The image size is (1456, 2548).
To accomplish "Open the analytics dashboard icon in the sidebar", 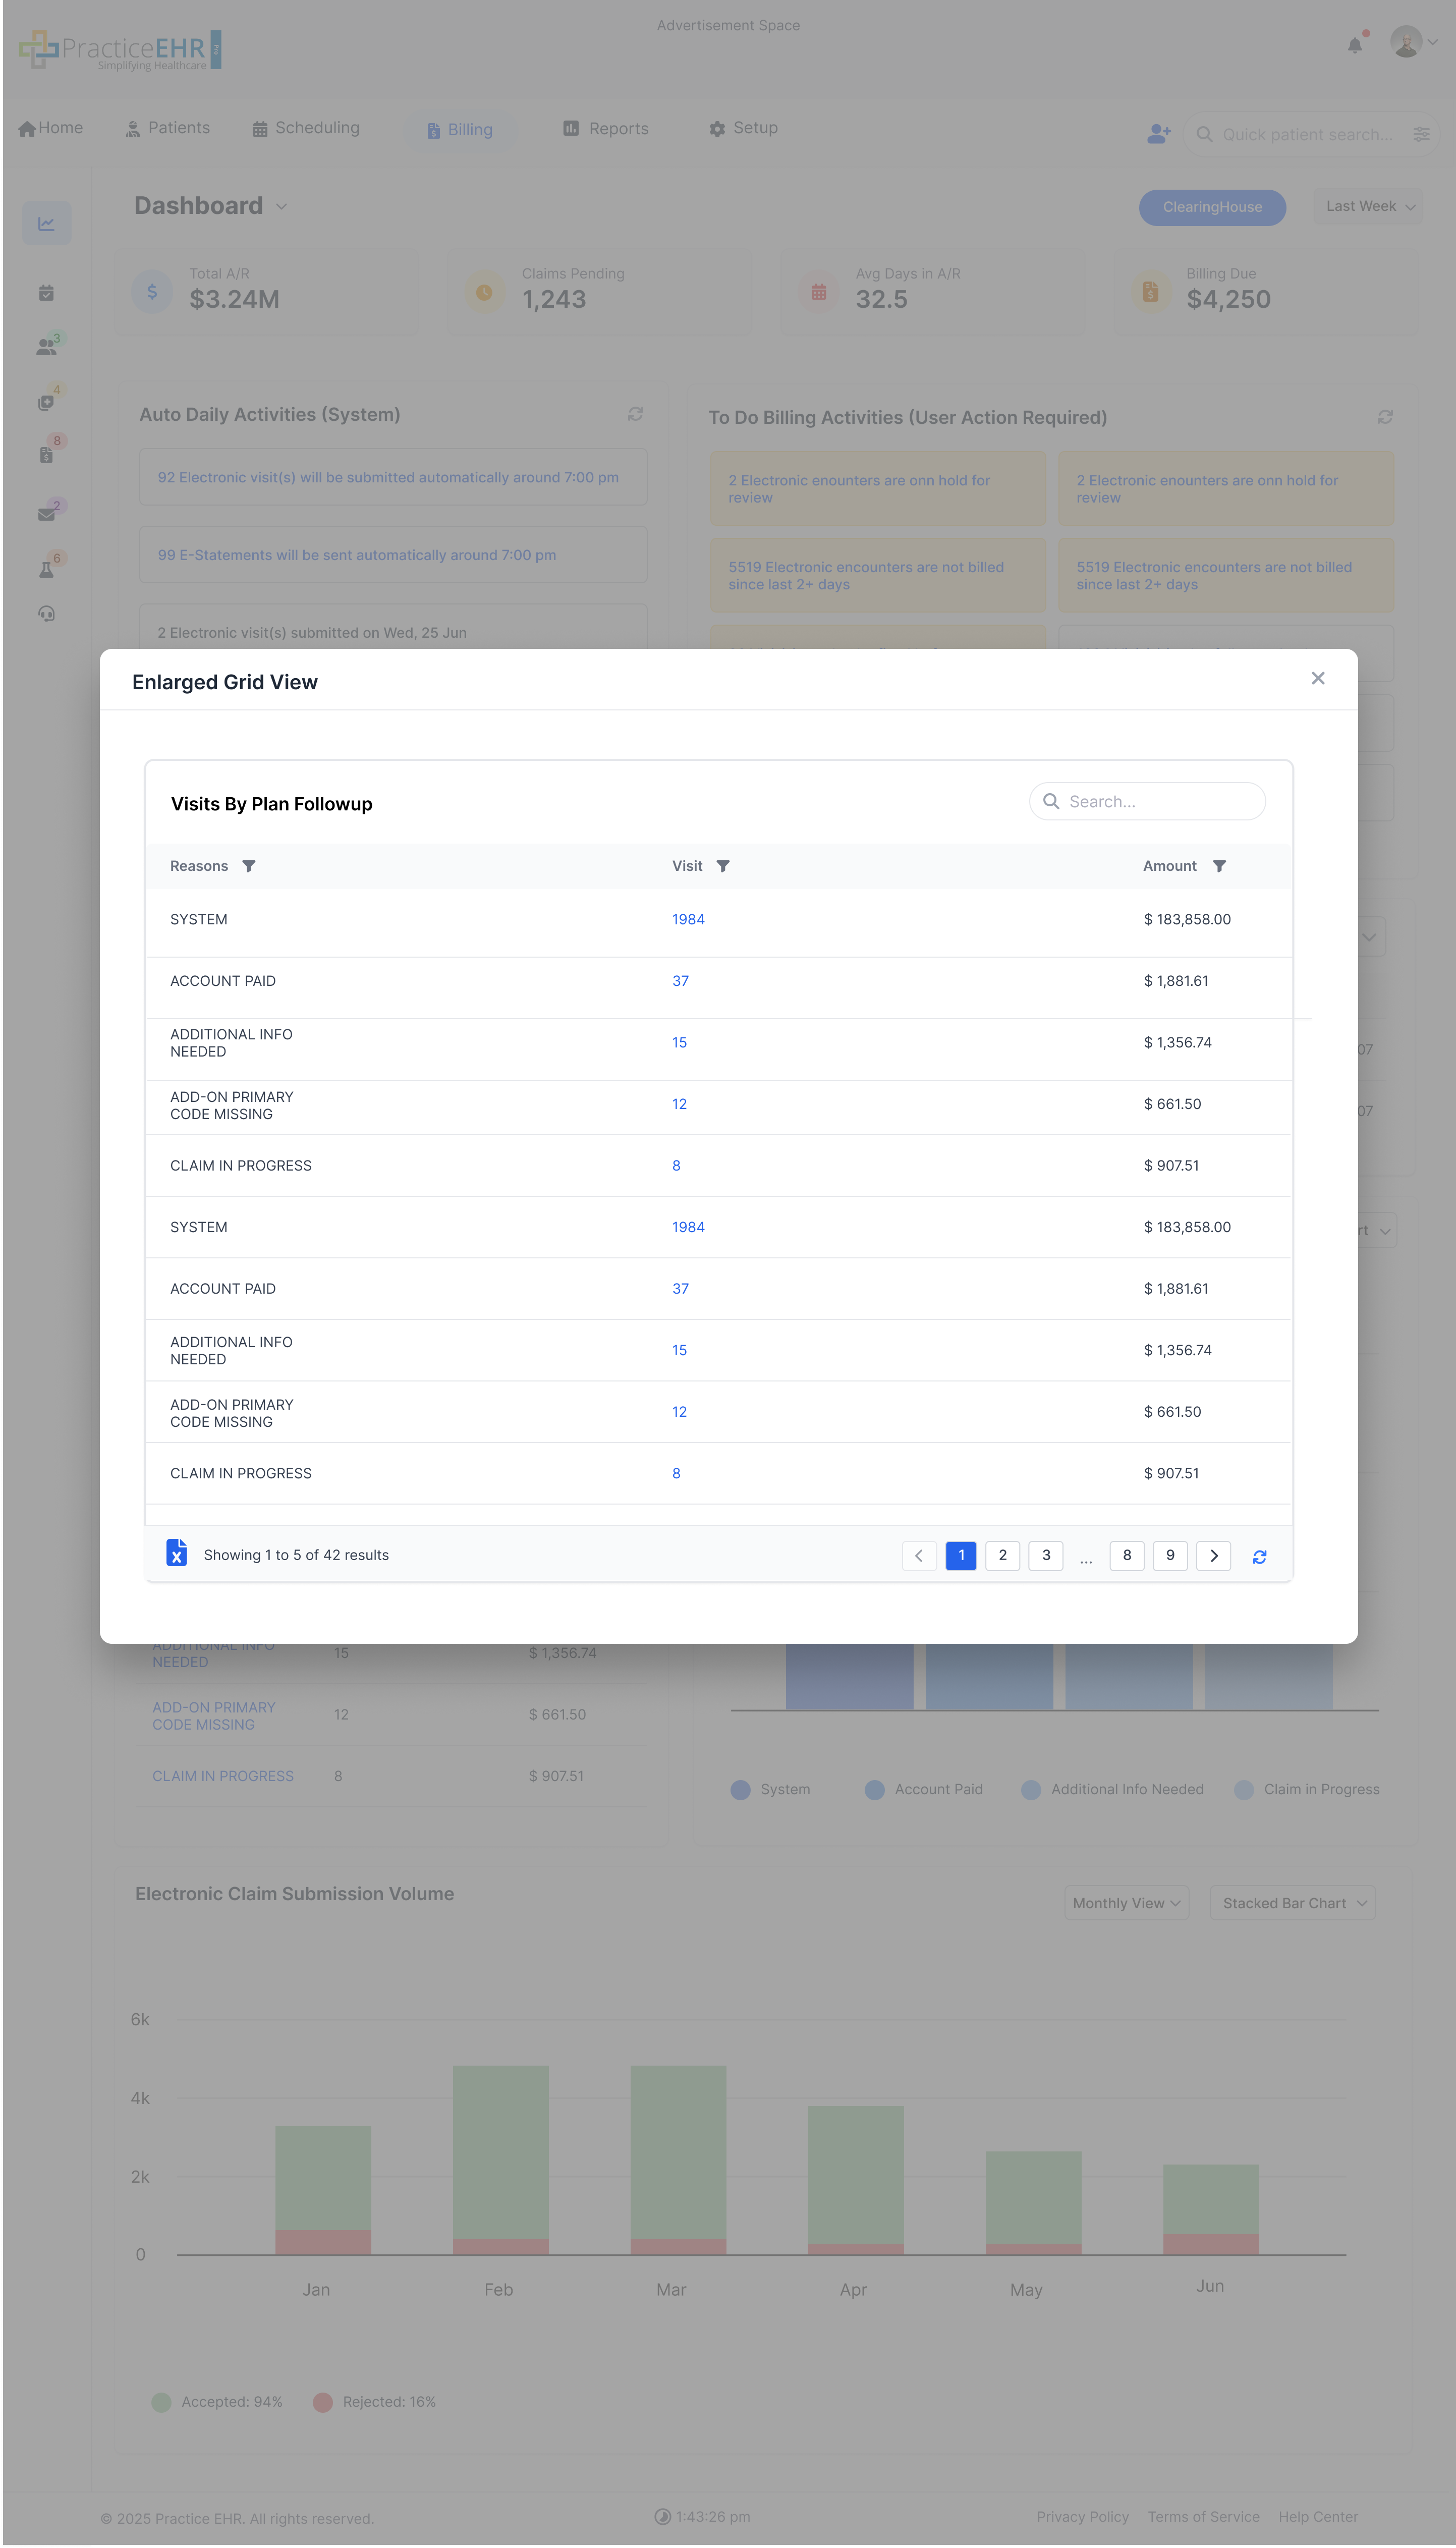I will tap(47, 222).
